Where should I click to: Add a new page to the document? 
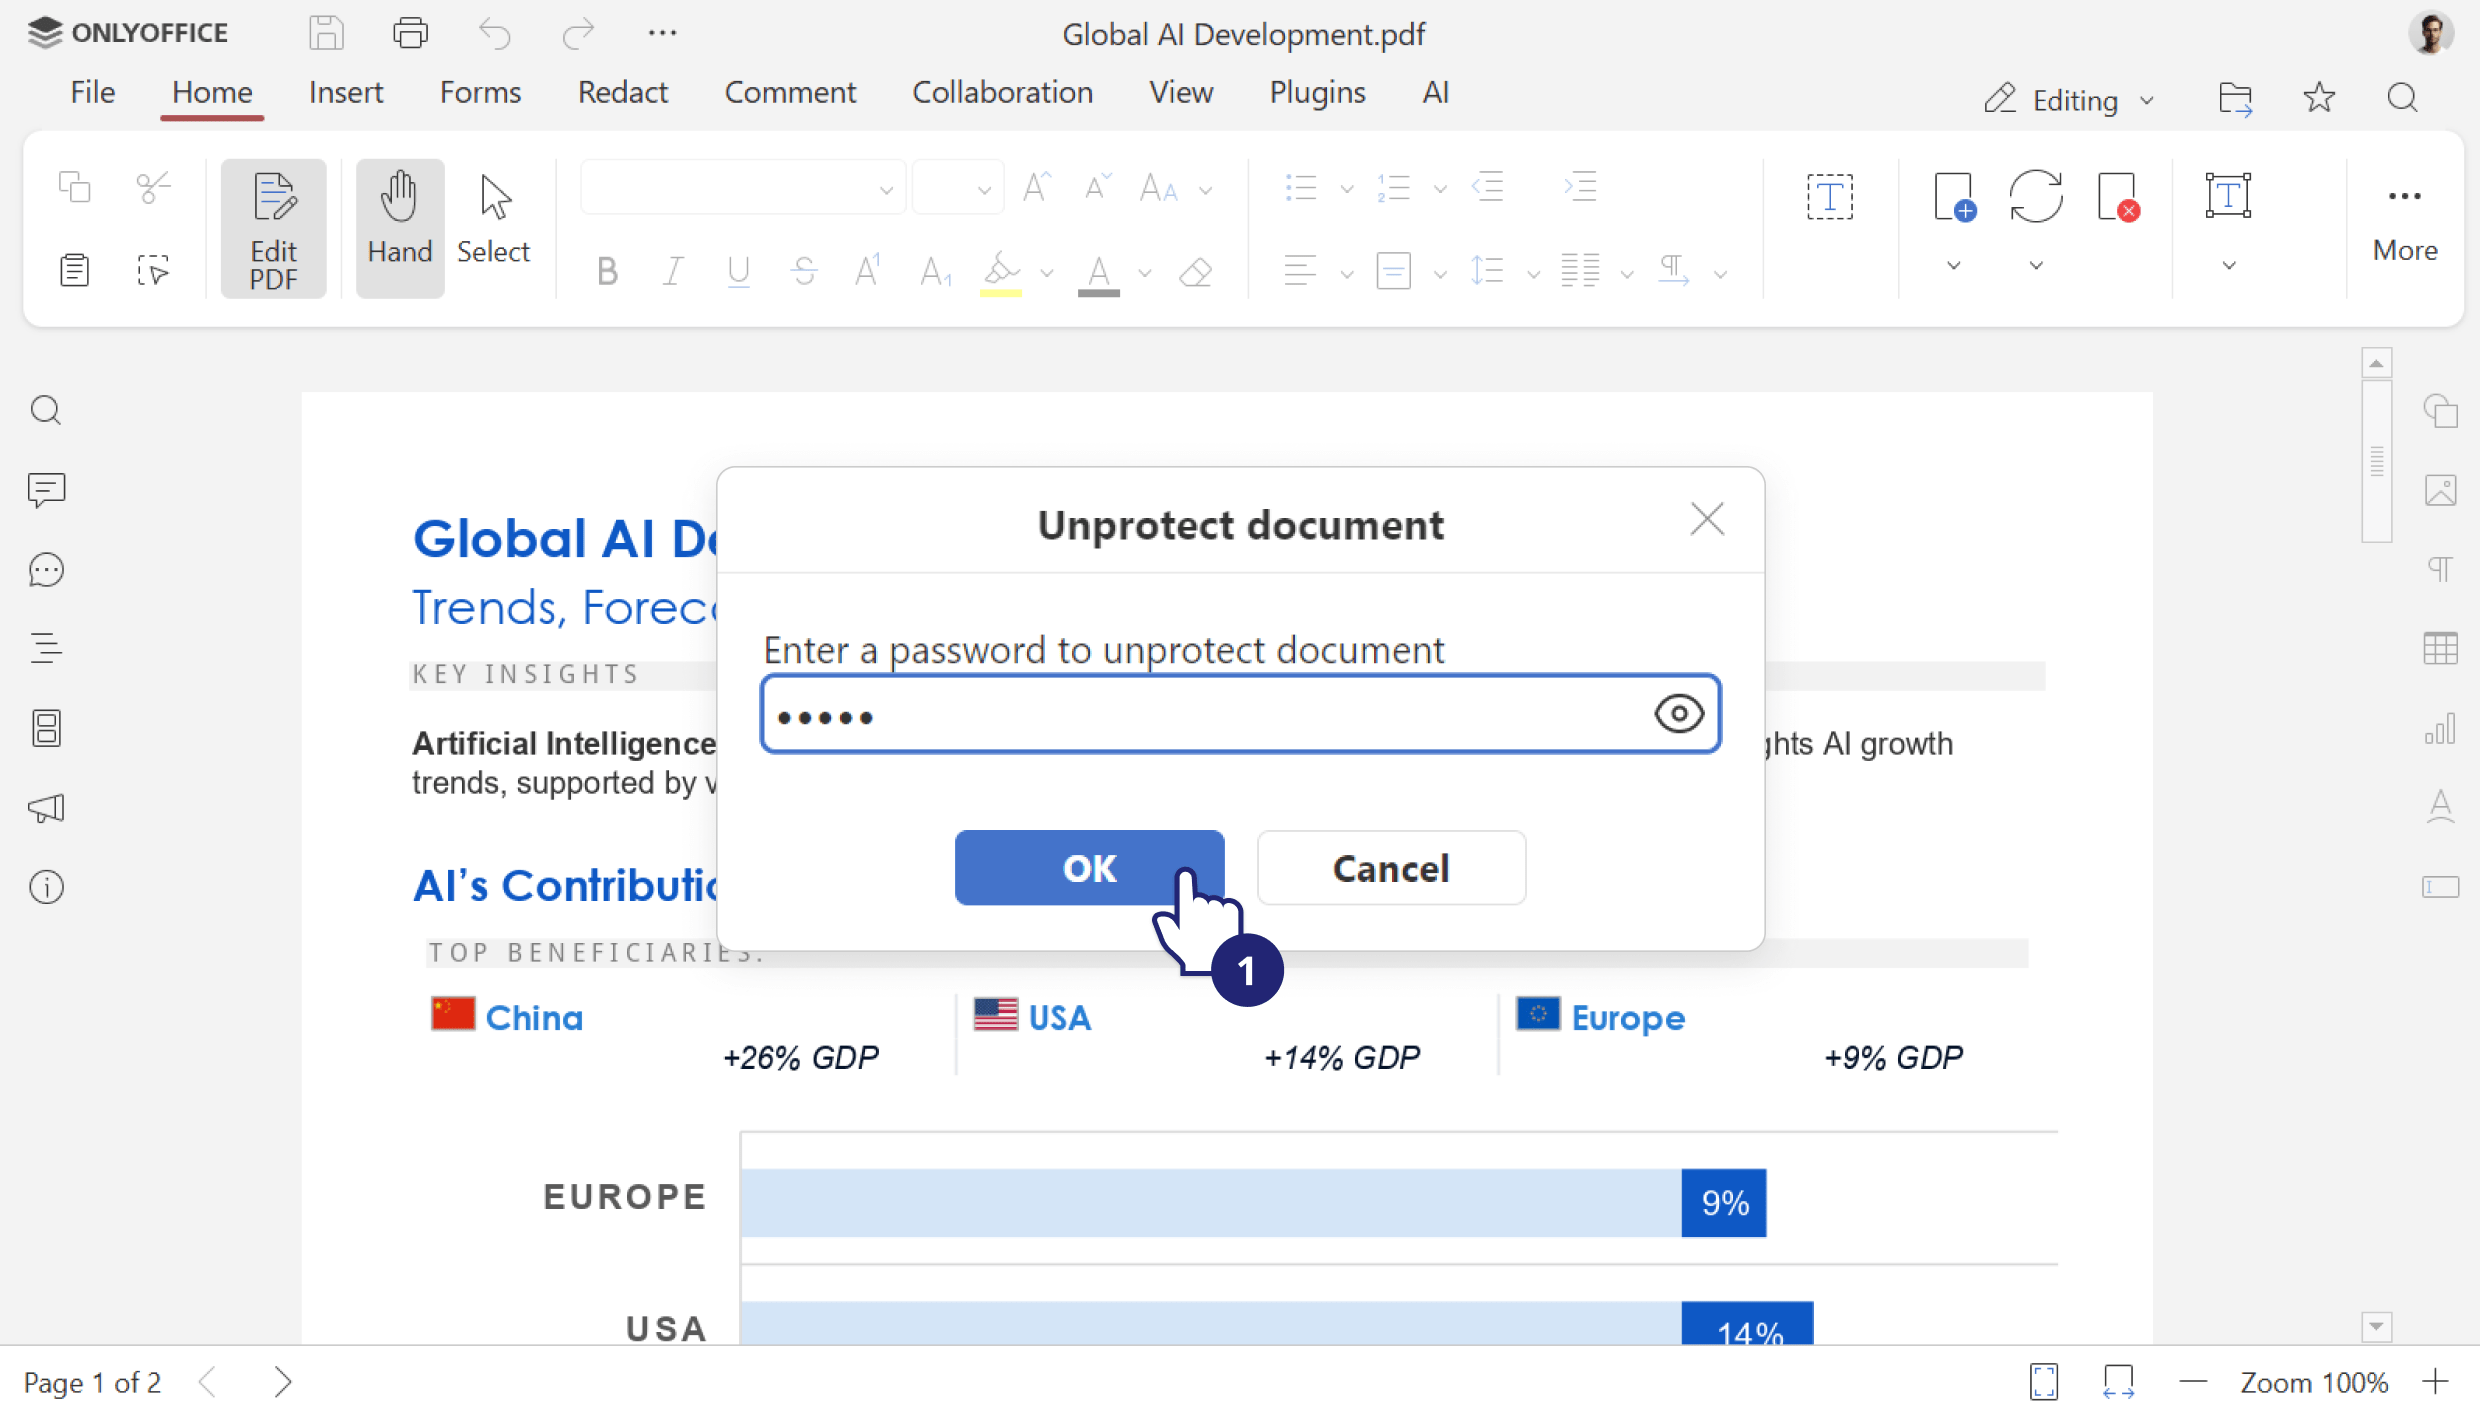(x=1955, y=196)
